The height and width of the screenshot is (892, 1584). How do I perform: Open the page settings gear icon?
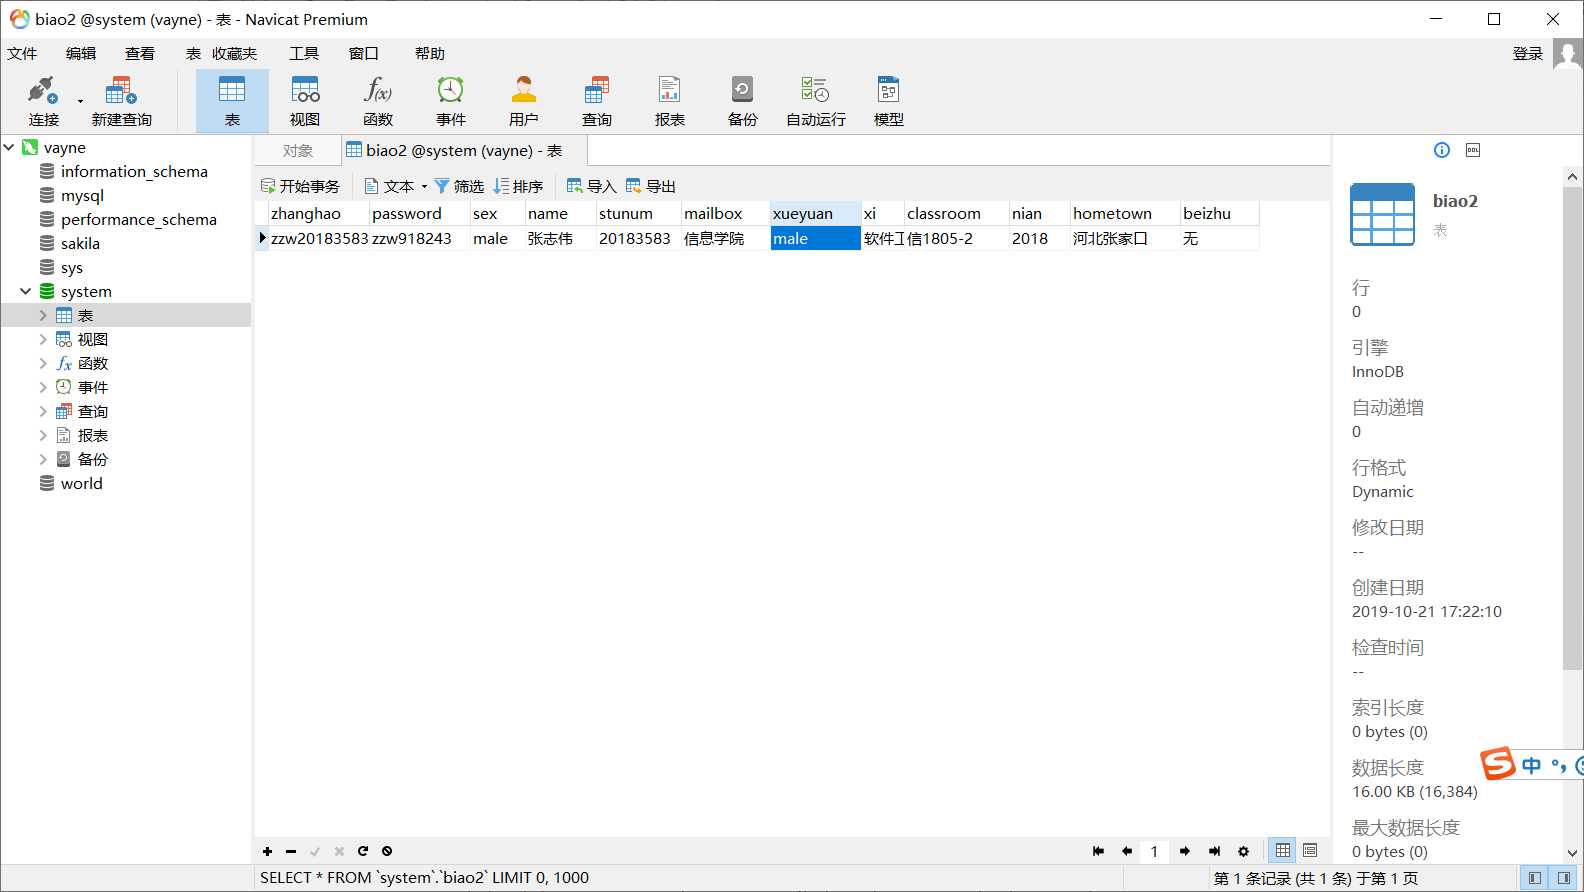click(1243, 851)
